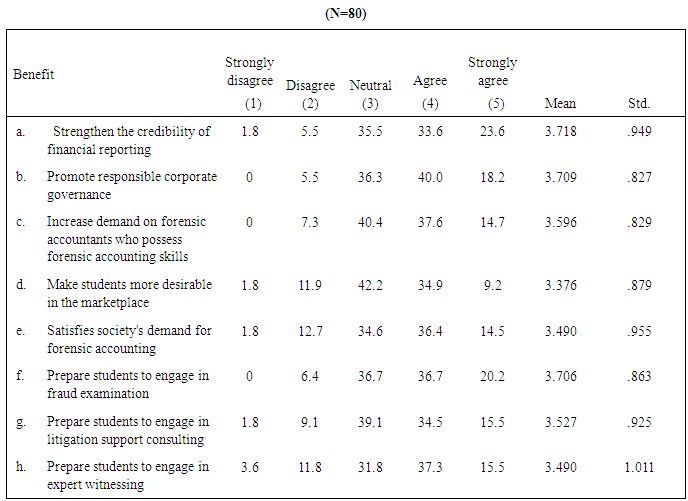
Task: Select the 'Satisfies society's demand' row label
Action: pos(129,339)
